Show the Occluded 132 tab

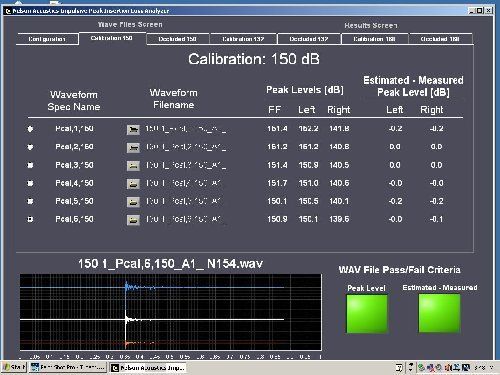tap(309, 39)
